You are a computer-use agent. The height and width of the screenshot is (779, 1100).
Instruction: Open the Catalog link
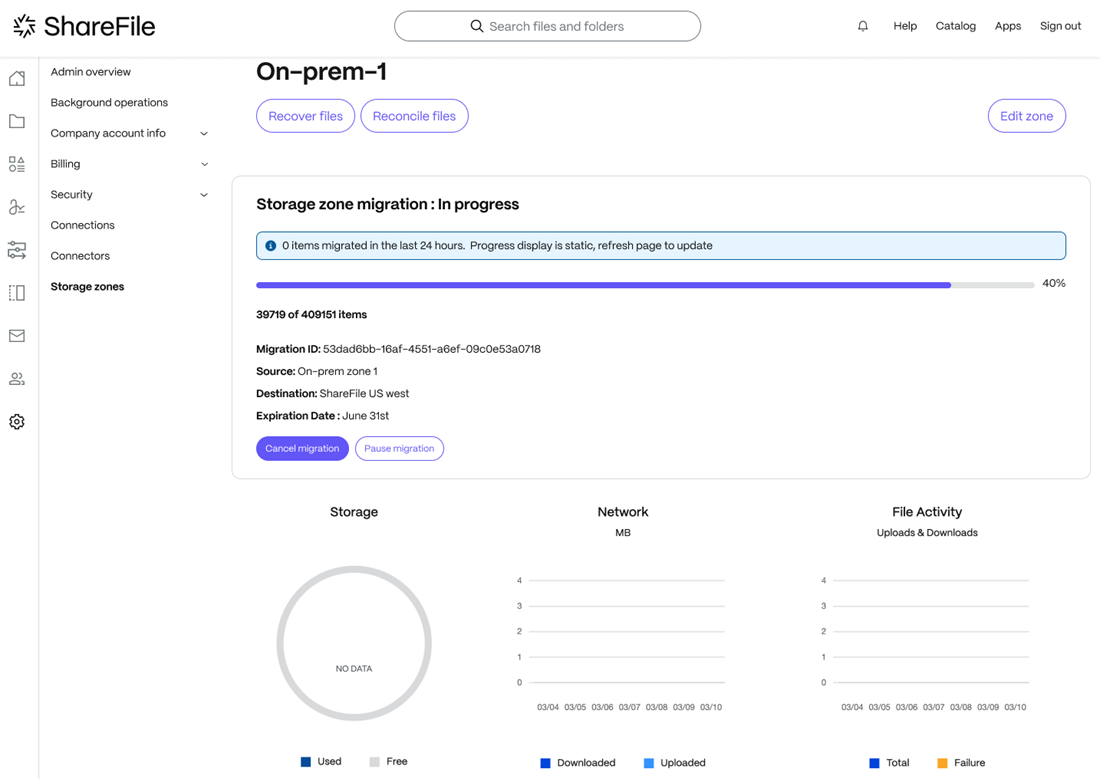click(x=955, y=26)
